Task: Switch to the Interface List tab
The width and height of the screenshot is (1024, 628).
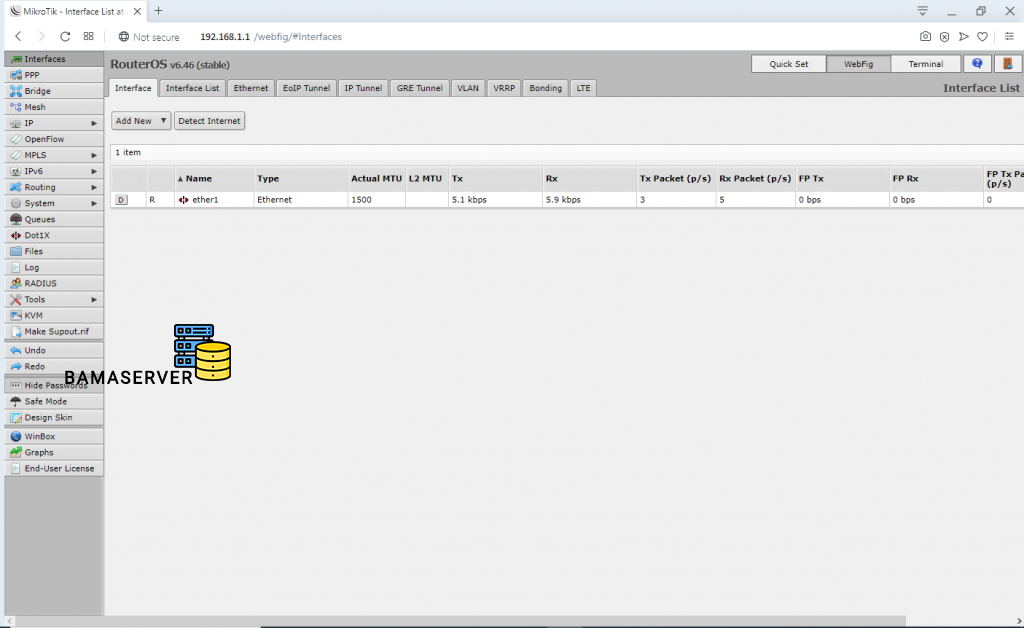Action: click(193, 88)
